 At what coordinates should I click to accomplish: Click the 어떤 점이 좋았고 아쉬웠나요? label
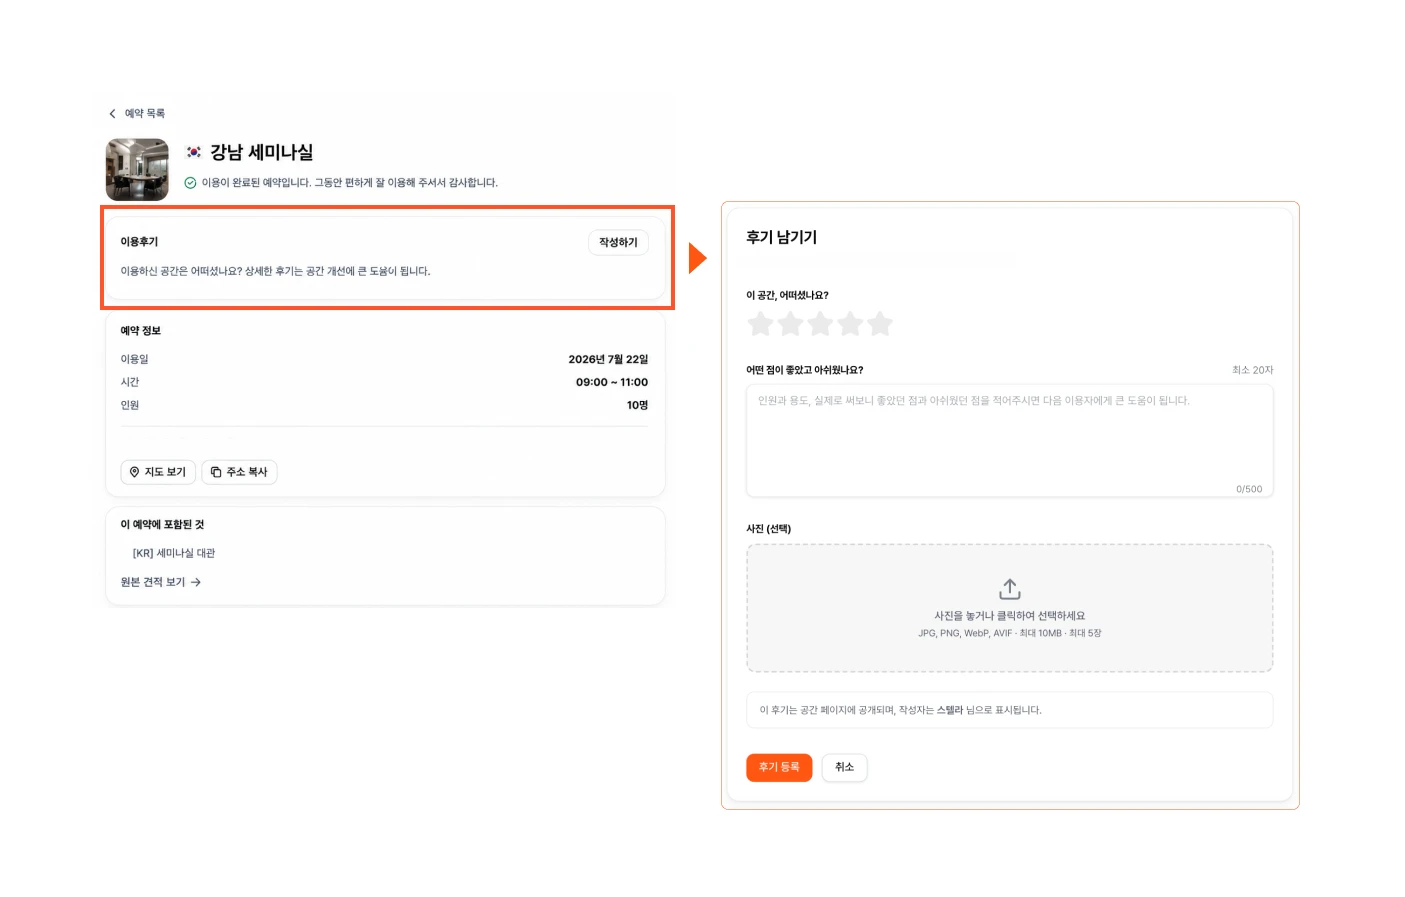click(804, 370)
